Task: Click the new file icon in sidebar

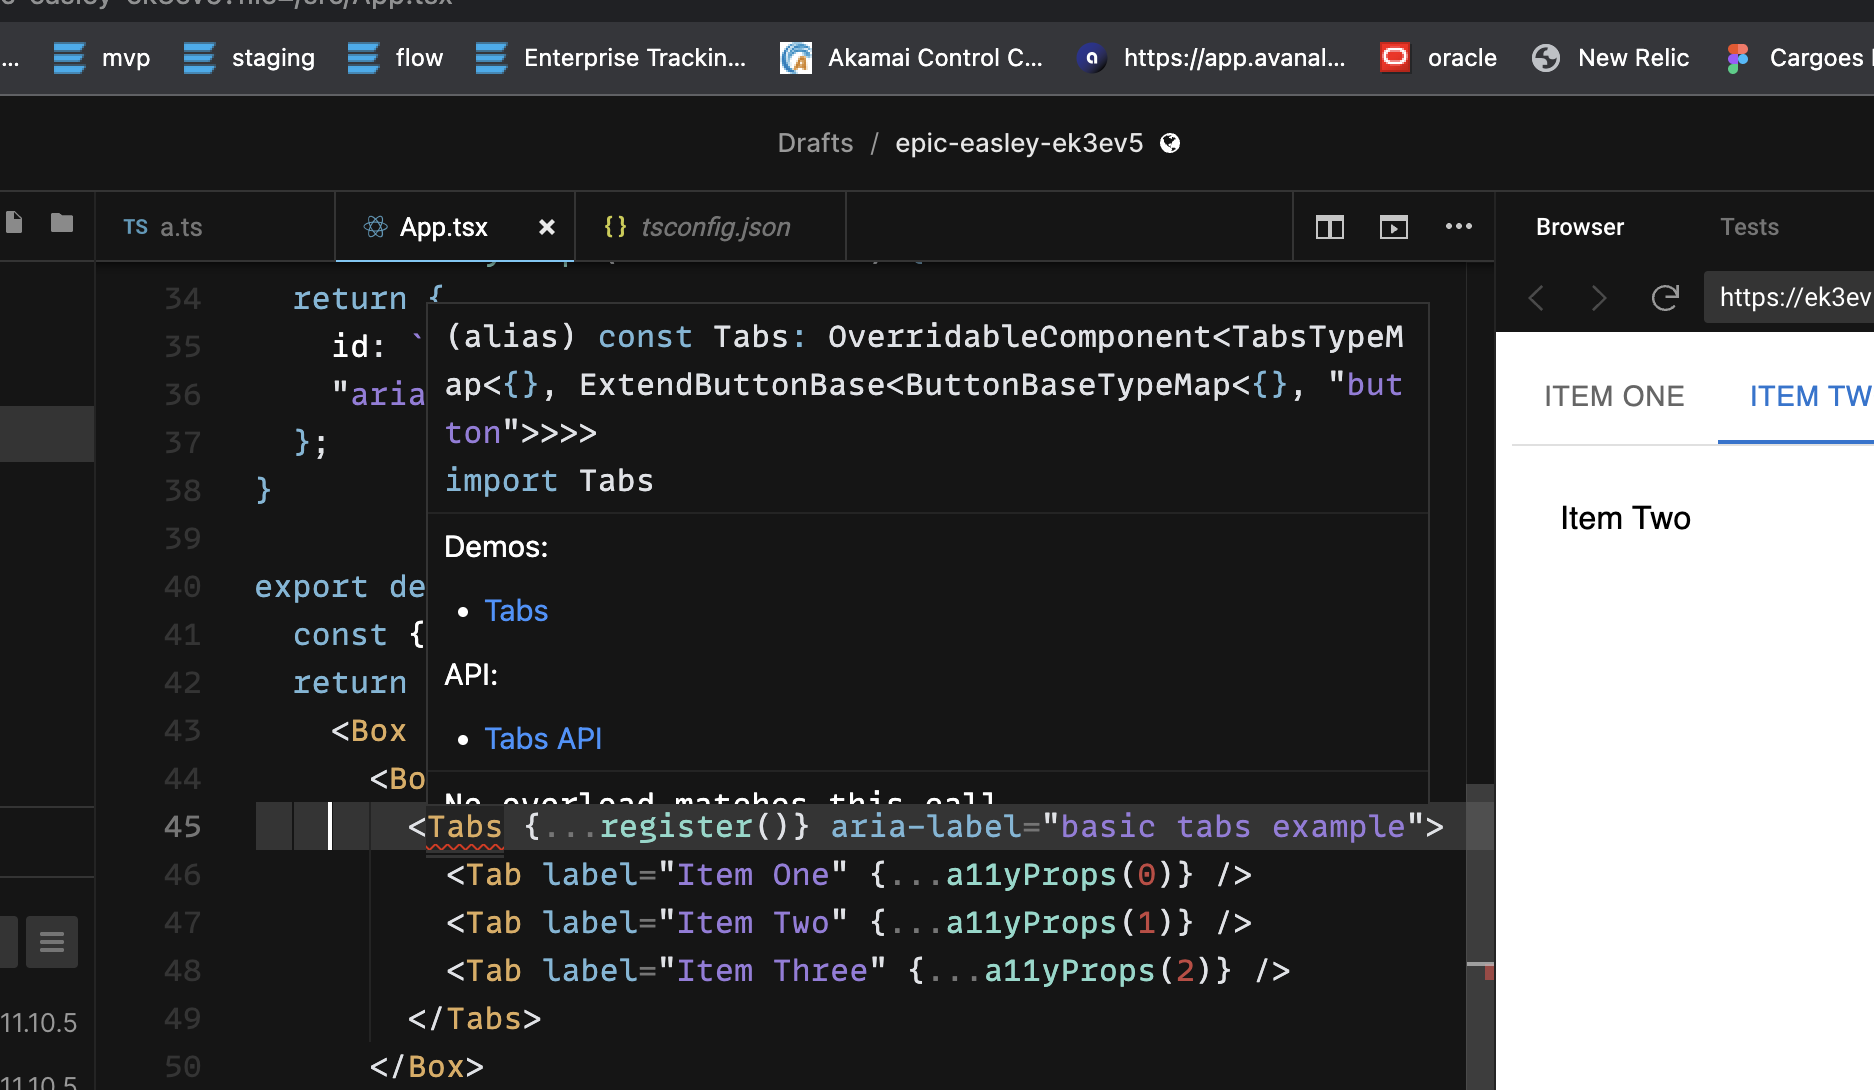Action: [x=14, y=222]
